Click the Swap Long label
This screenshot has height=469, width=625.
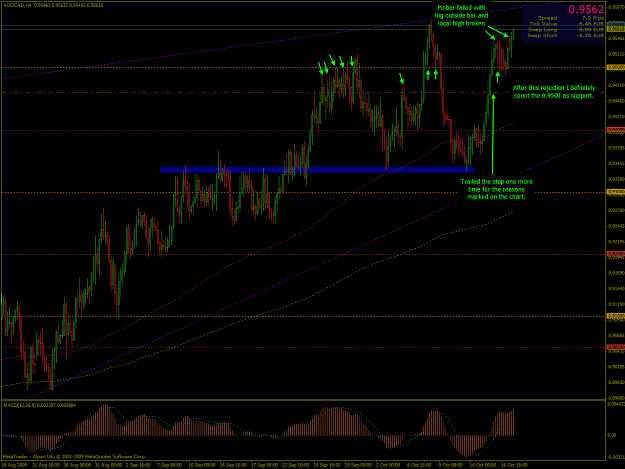pyautogui.click(x=543, y=30)
